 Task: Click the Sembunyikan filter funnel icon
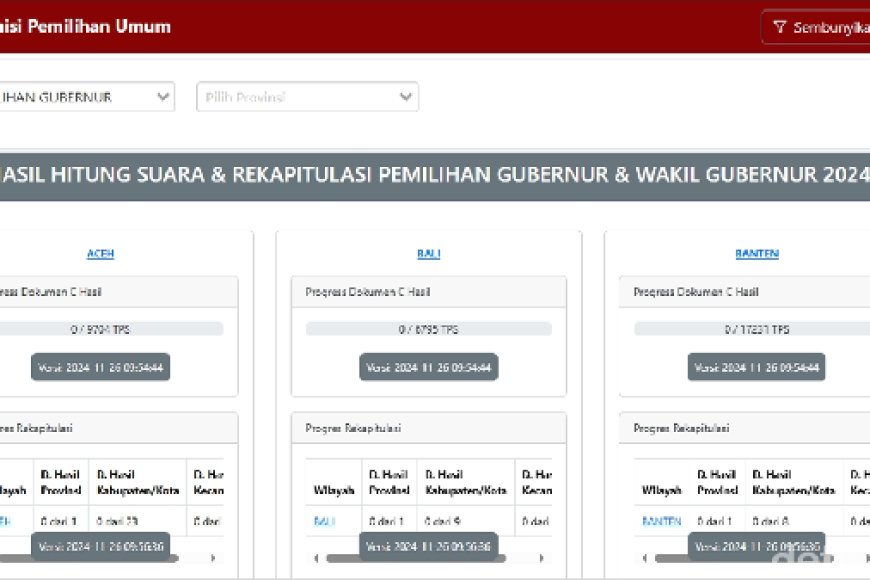pyautogui.click(x=780, y=27)
